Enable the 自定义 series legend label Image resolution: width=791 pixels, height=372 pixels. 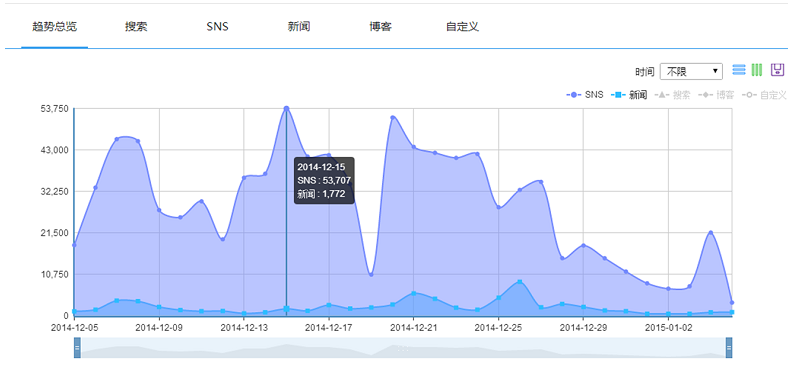coord(773,95)
